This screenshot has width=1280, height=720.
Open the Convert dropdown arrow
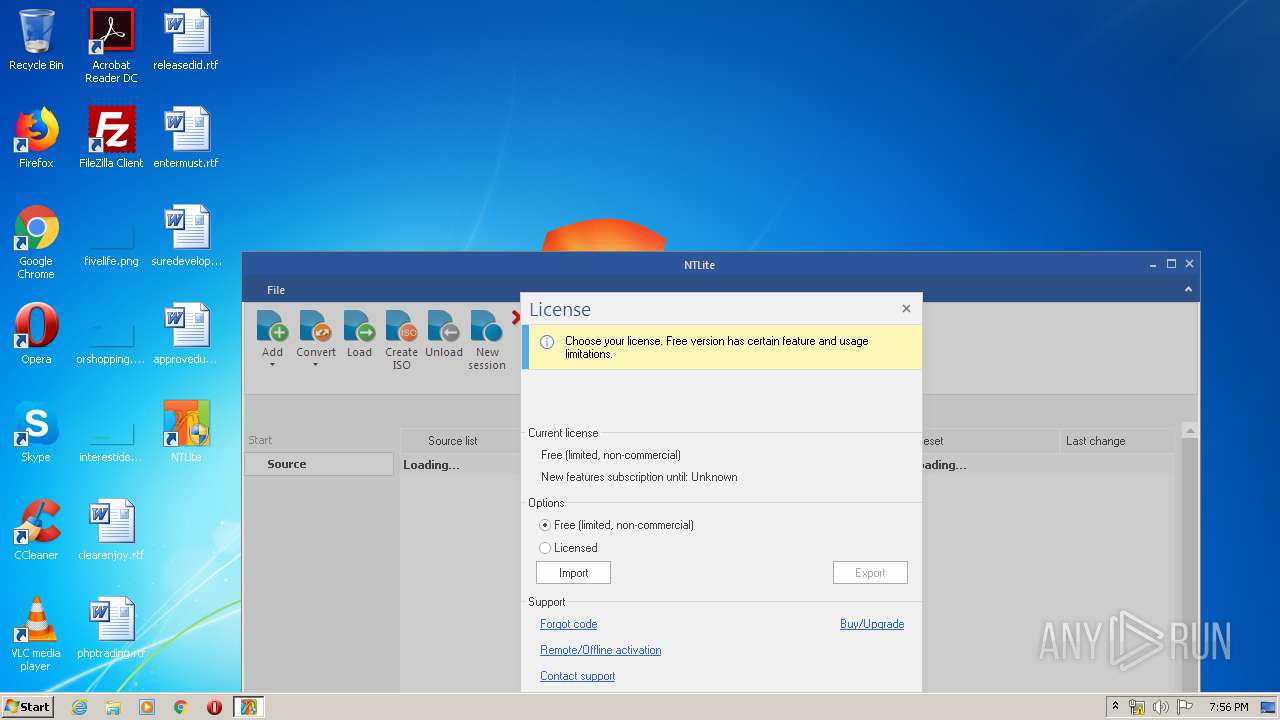(316, 365)
